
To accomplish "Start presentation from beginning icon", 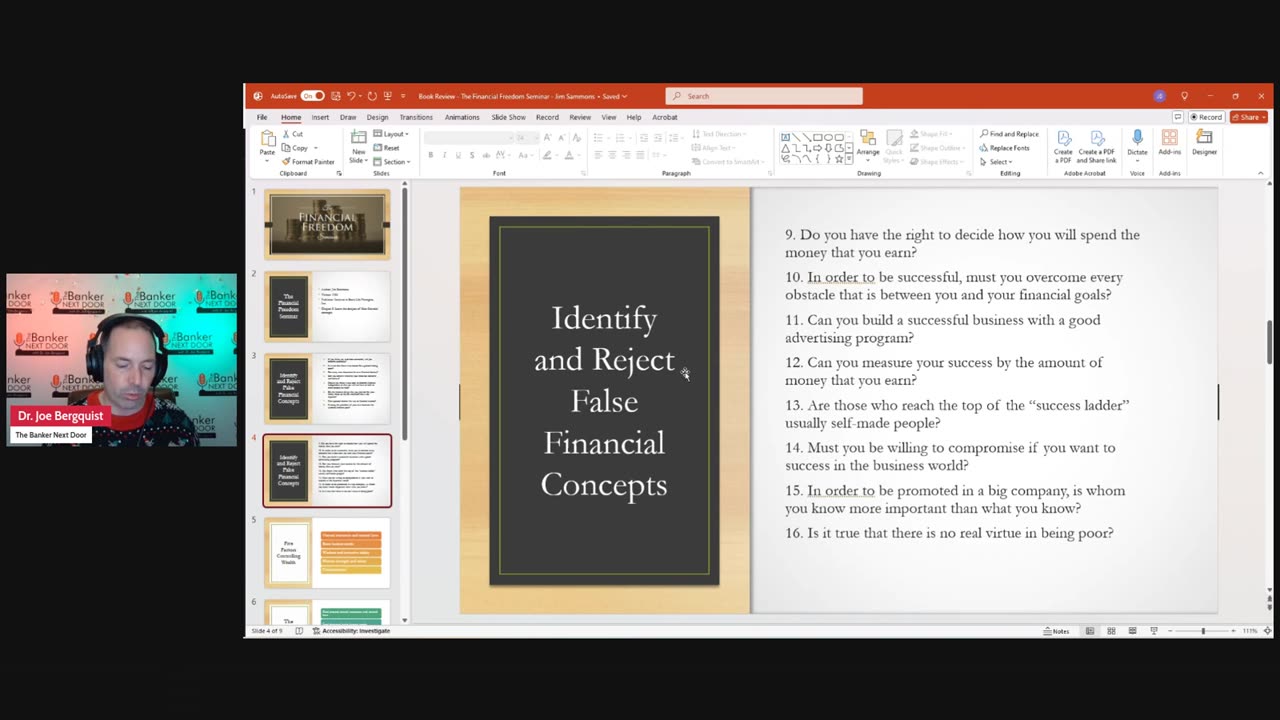I will click(387, 96).
